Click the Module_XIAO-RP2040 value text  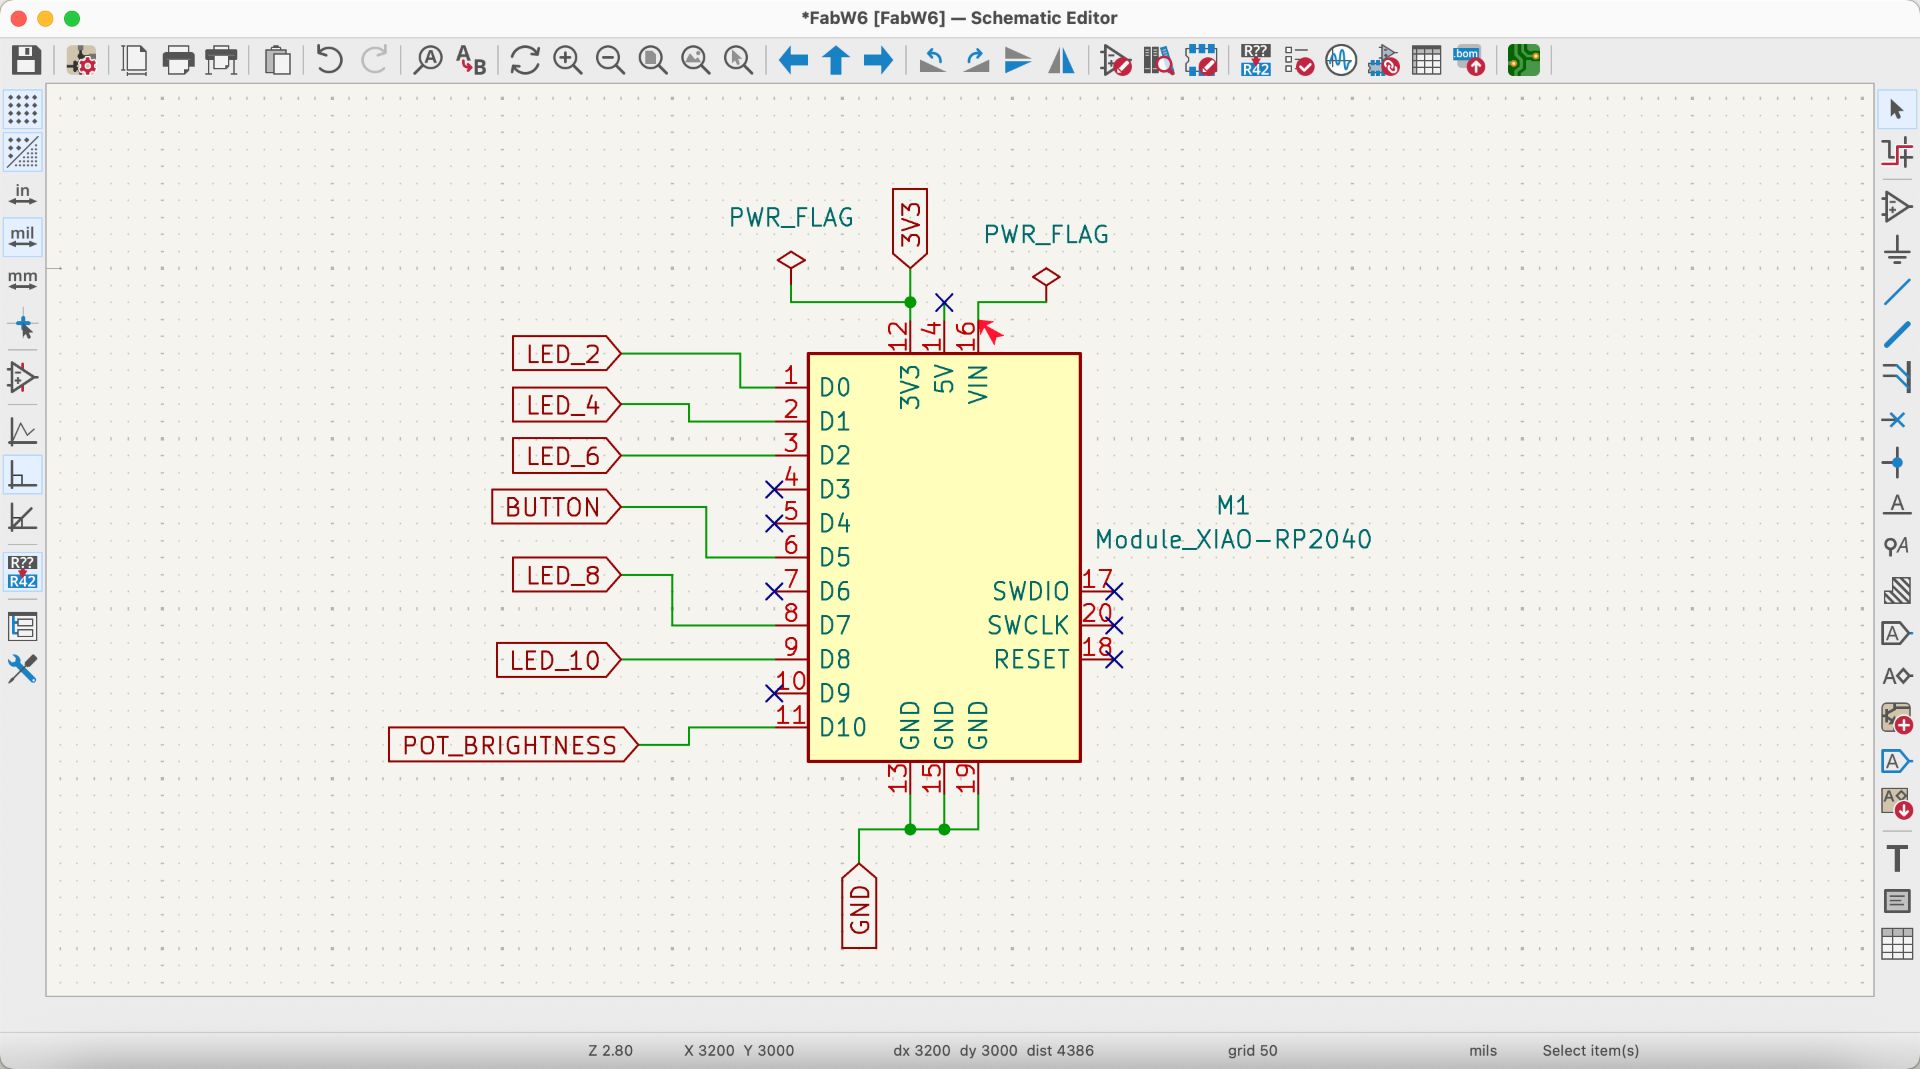point(1233,540)
